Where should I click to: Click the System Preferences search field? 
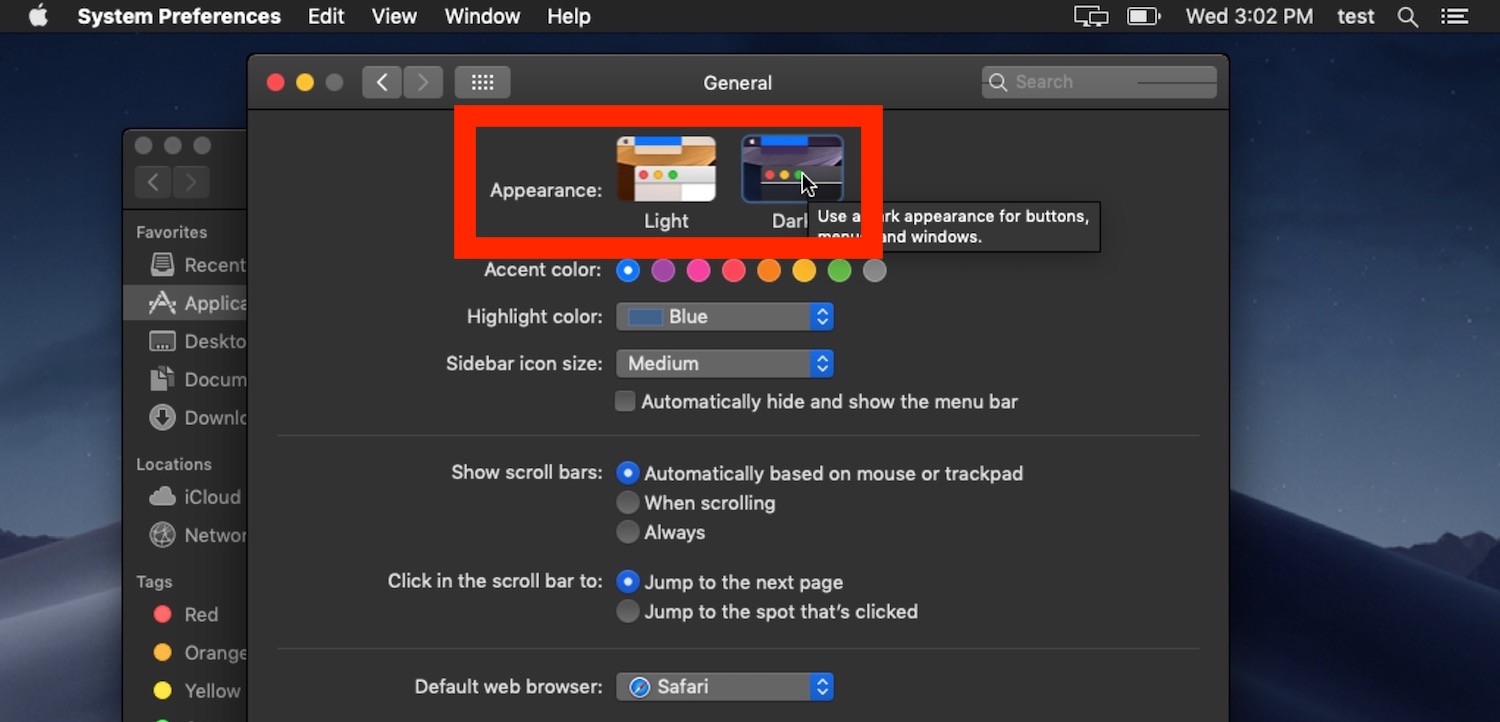(1099, 82)
